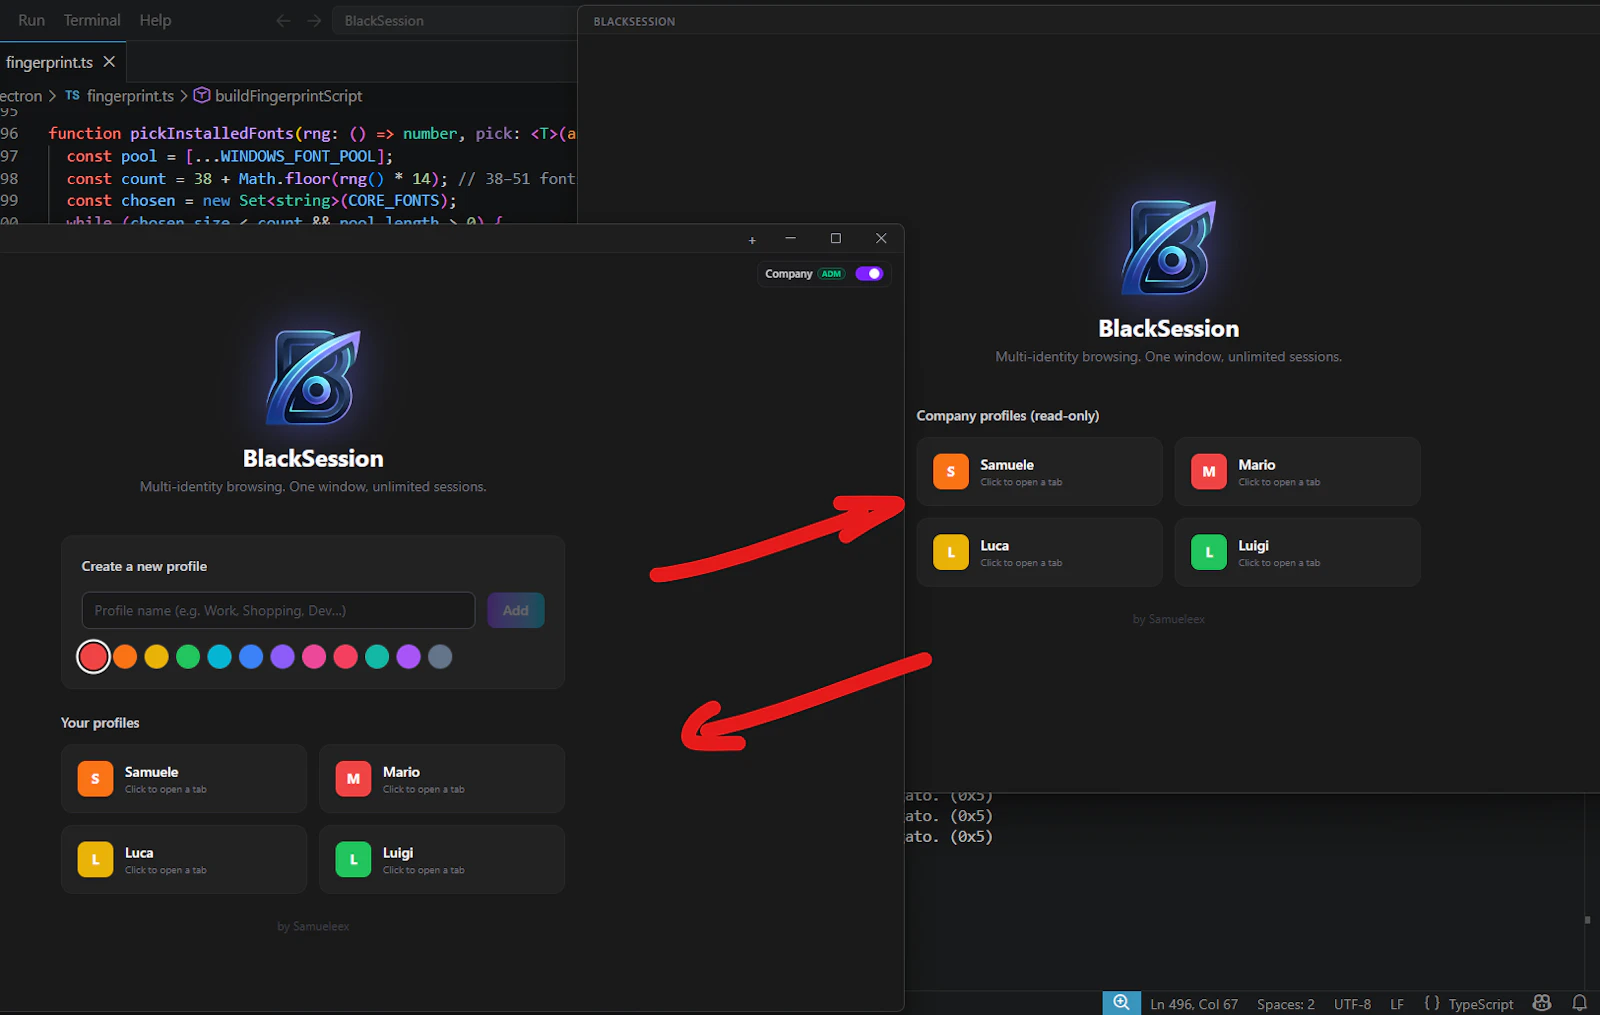The image size is (1600, 1015).
Task: Click the Profile name input field
Action: 278,610
